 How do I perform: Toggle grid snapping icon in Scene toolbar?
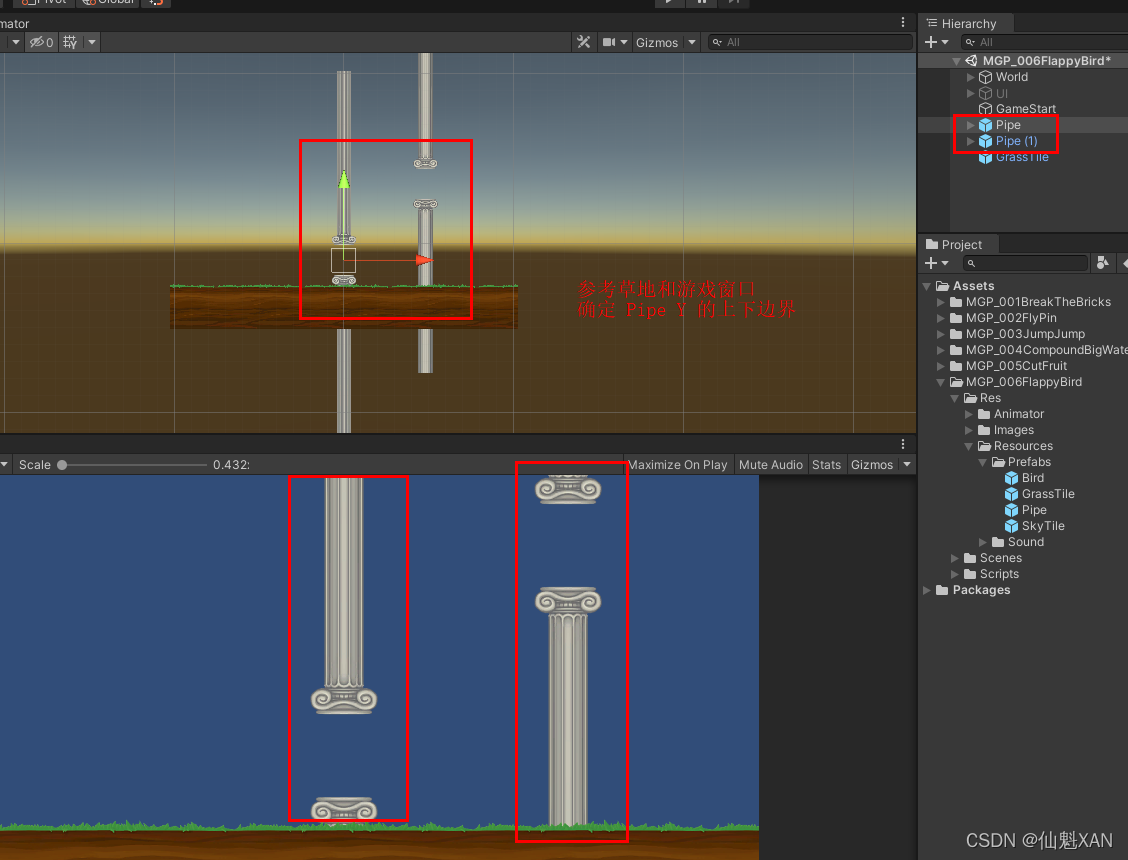[x=70, y=42]
